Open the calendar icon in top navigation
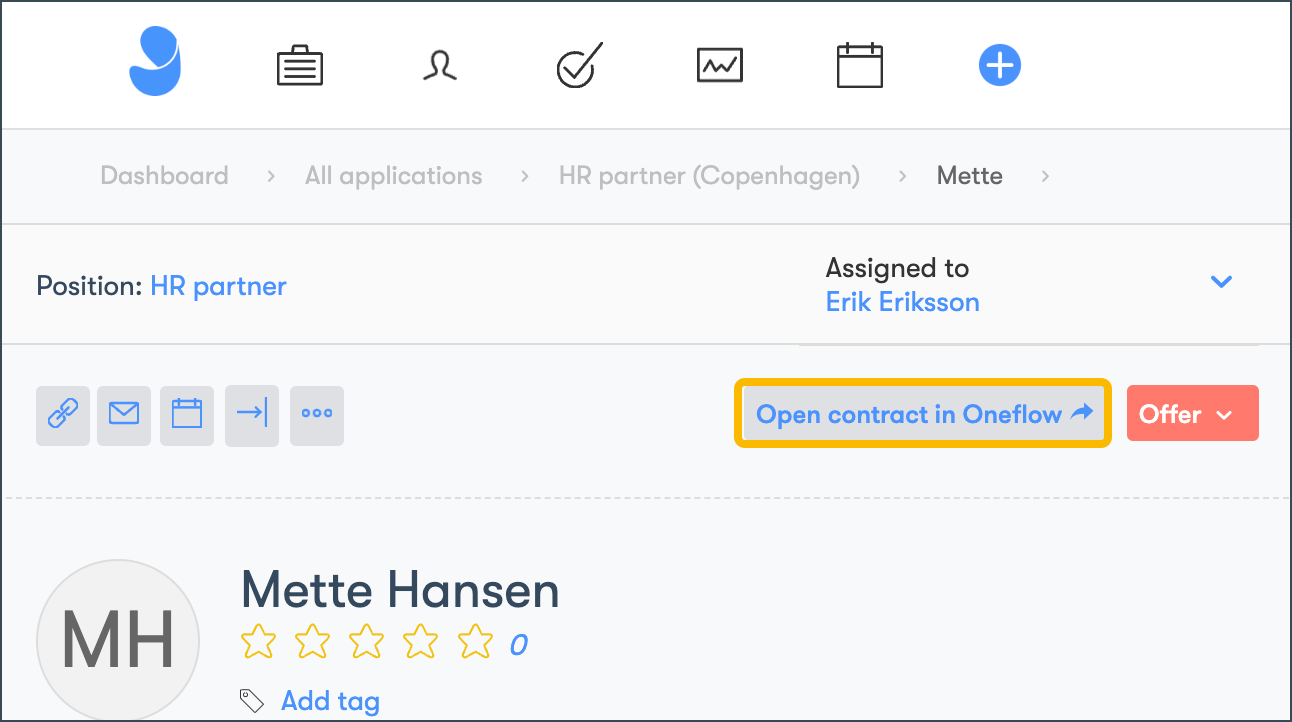The height and width of the screenshot is (722, 1292). 860,65
